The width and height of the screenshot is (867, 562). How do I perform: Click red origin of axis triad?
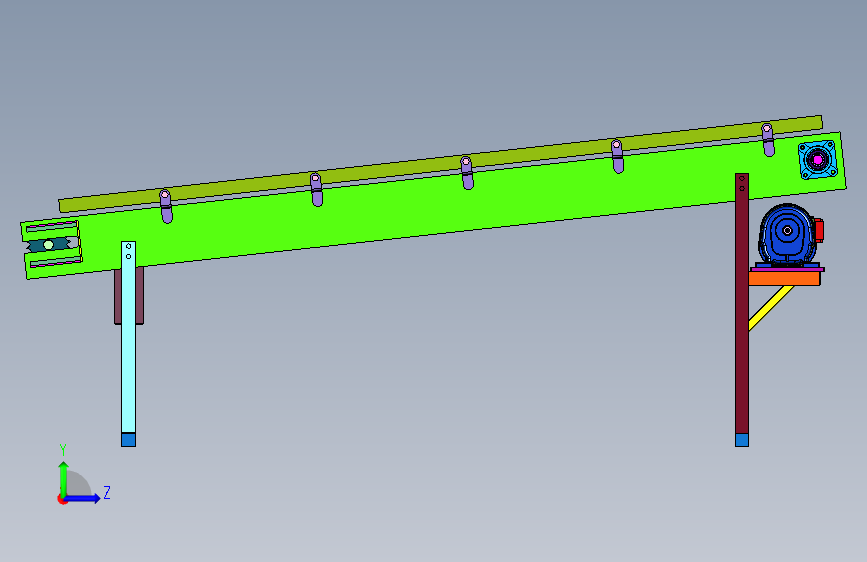point(62,499)
